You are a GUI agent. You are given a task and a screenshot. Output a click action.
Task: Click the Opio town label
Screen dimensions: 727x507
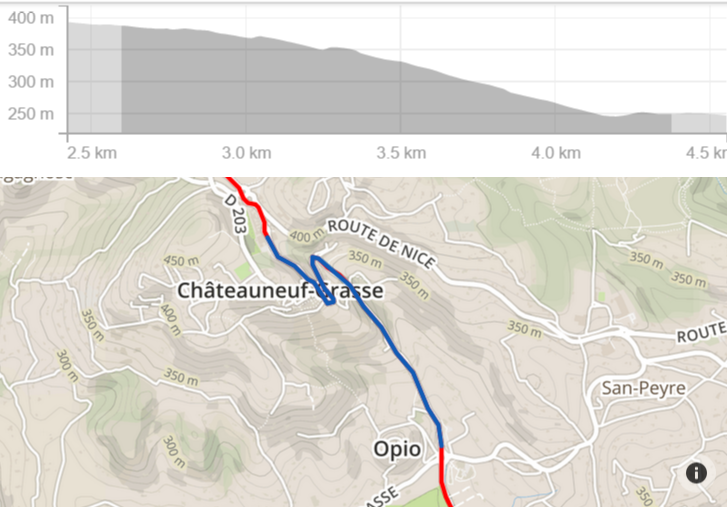(x=396, y=447)
